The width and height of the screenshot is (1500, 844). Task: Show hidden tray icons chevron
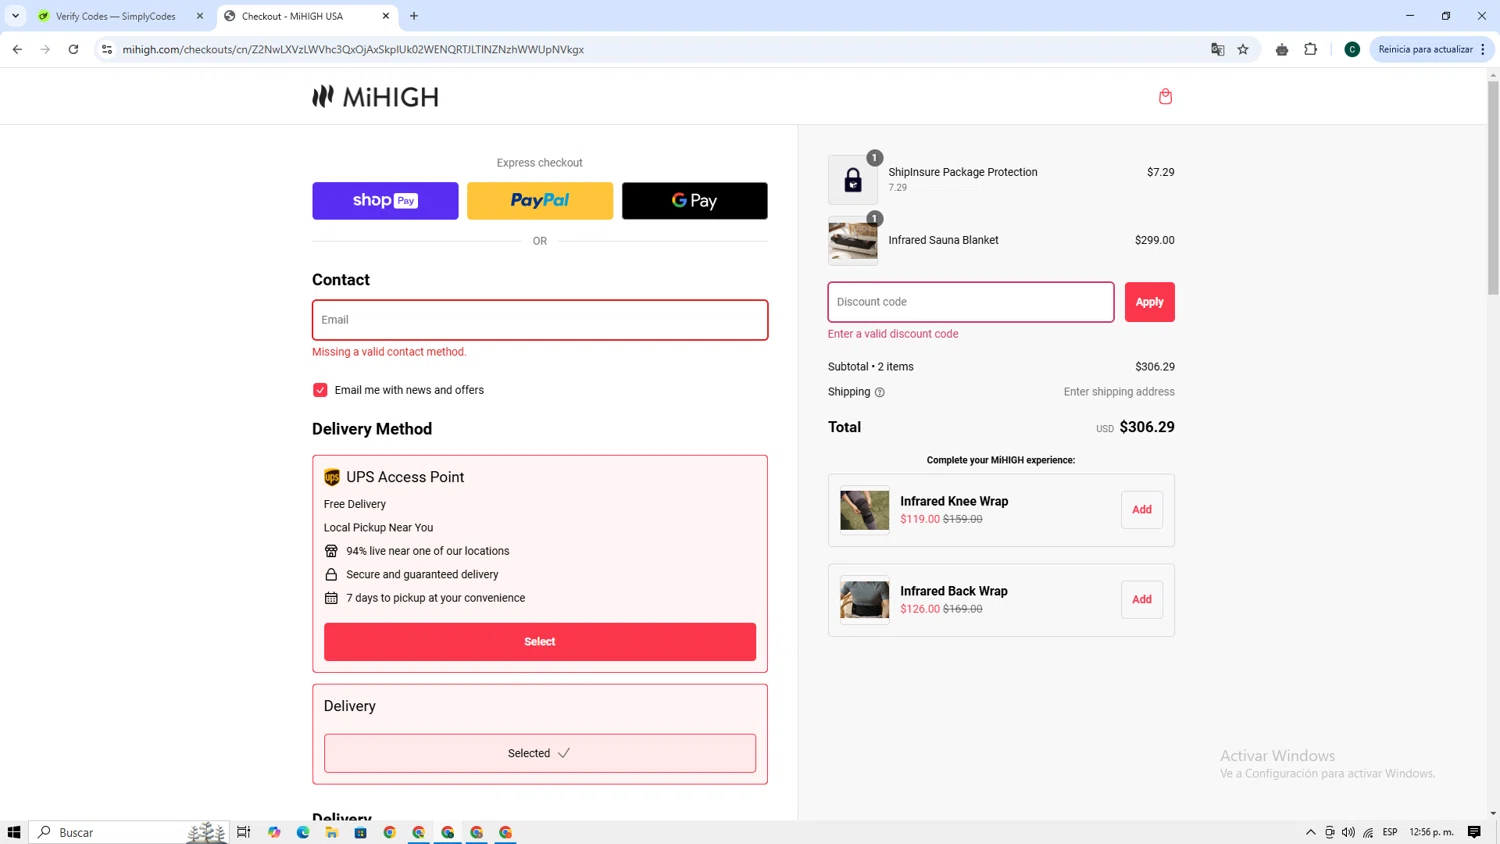click(x=1310, y=832)
